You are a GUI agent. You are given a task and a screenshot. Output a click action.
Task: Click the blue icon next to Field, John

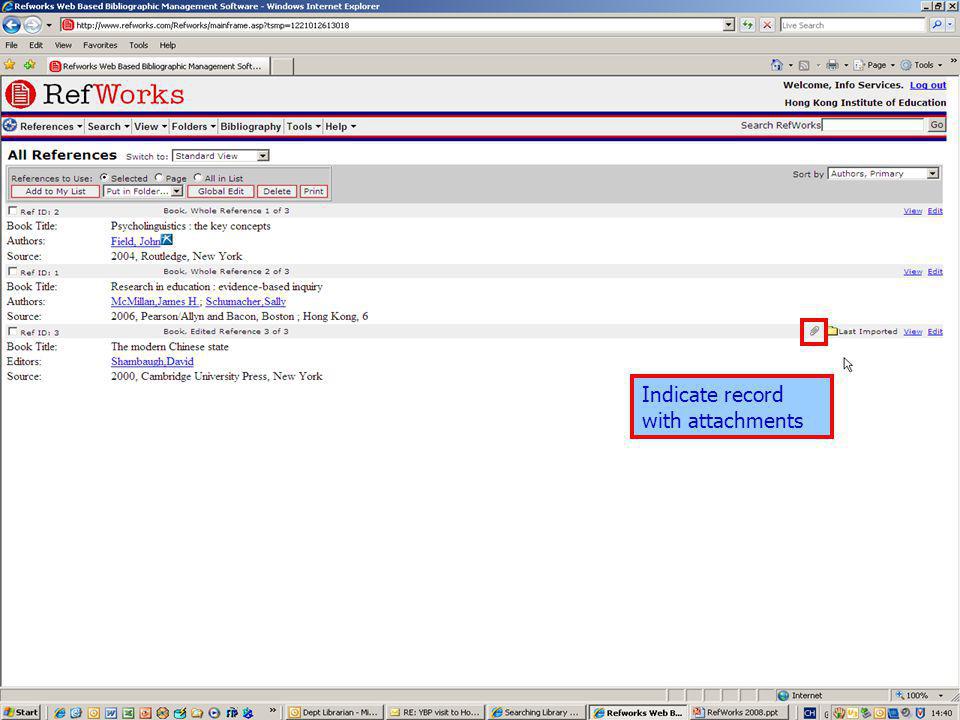tap(167, 239)
